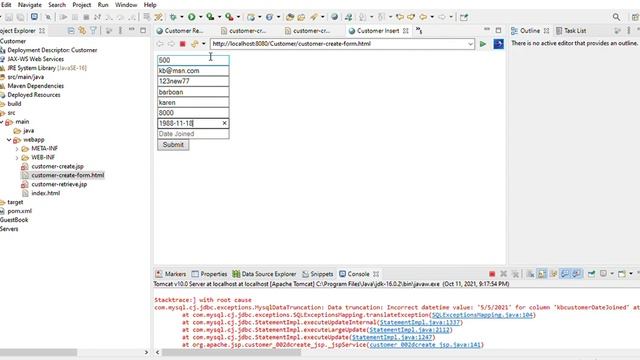Toggle Link with Editor in Project Explorer
This screenshot has height=360, width=640.
(x=82, y=31)
